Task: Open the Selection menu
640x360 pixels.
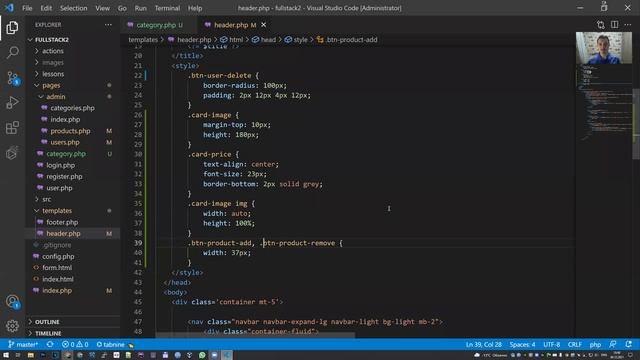Action: [x=73, y=8]
